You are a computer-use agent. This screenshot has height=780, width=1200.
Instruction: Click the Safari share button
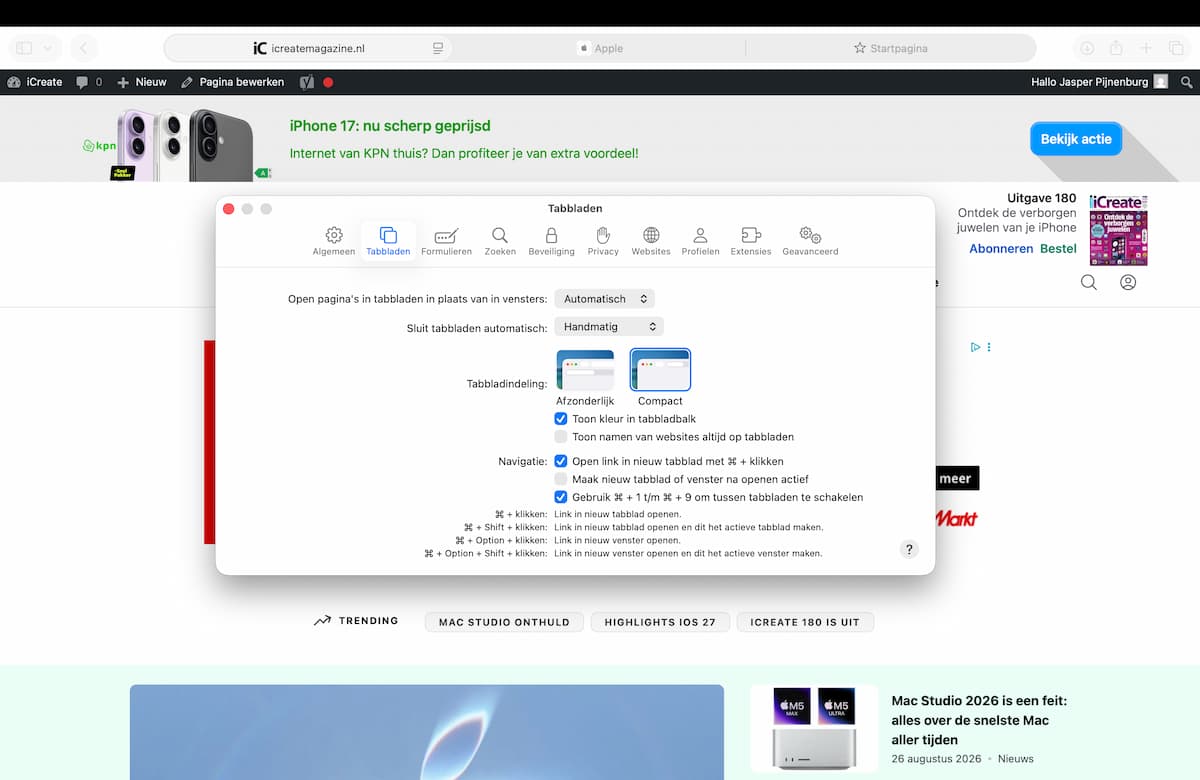point(1116,48)
